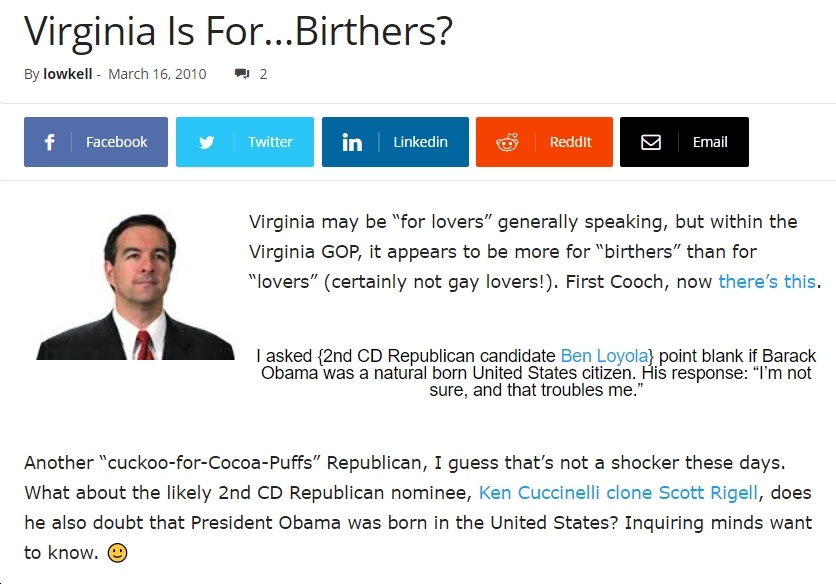Click the Twitter bird icon
The image size is (836, 584).
(x=206, y=142)
